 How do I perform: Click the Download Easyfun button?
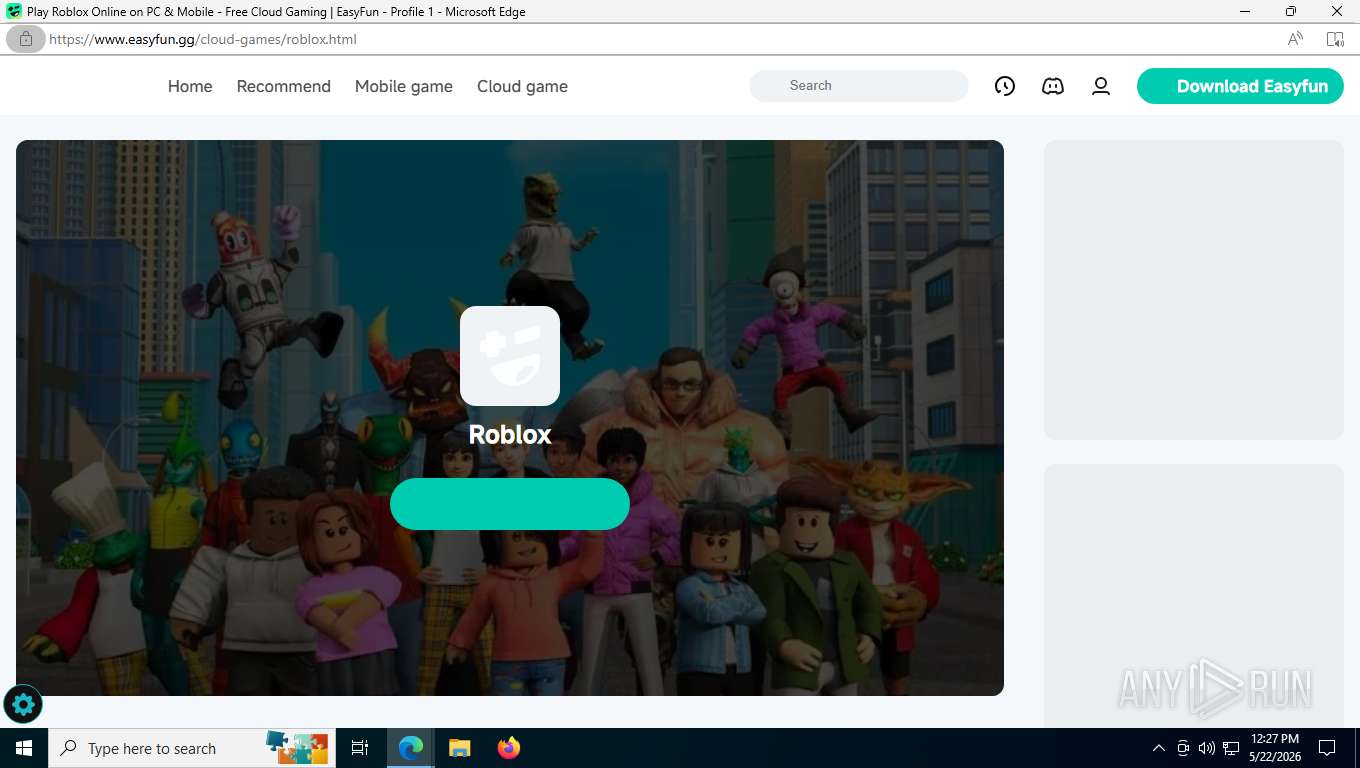1240,86
